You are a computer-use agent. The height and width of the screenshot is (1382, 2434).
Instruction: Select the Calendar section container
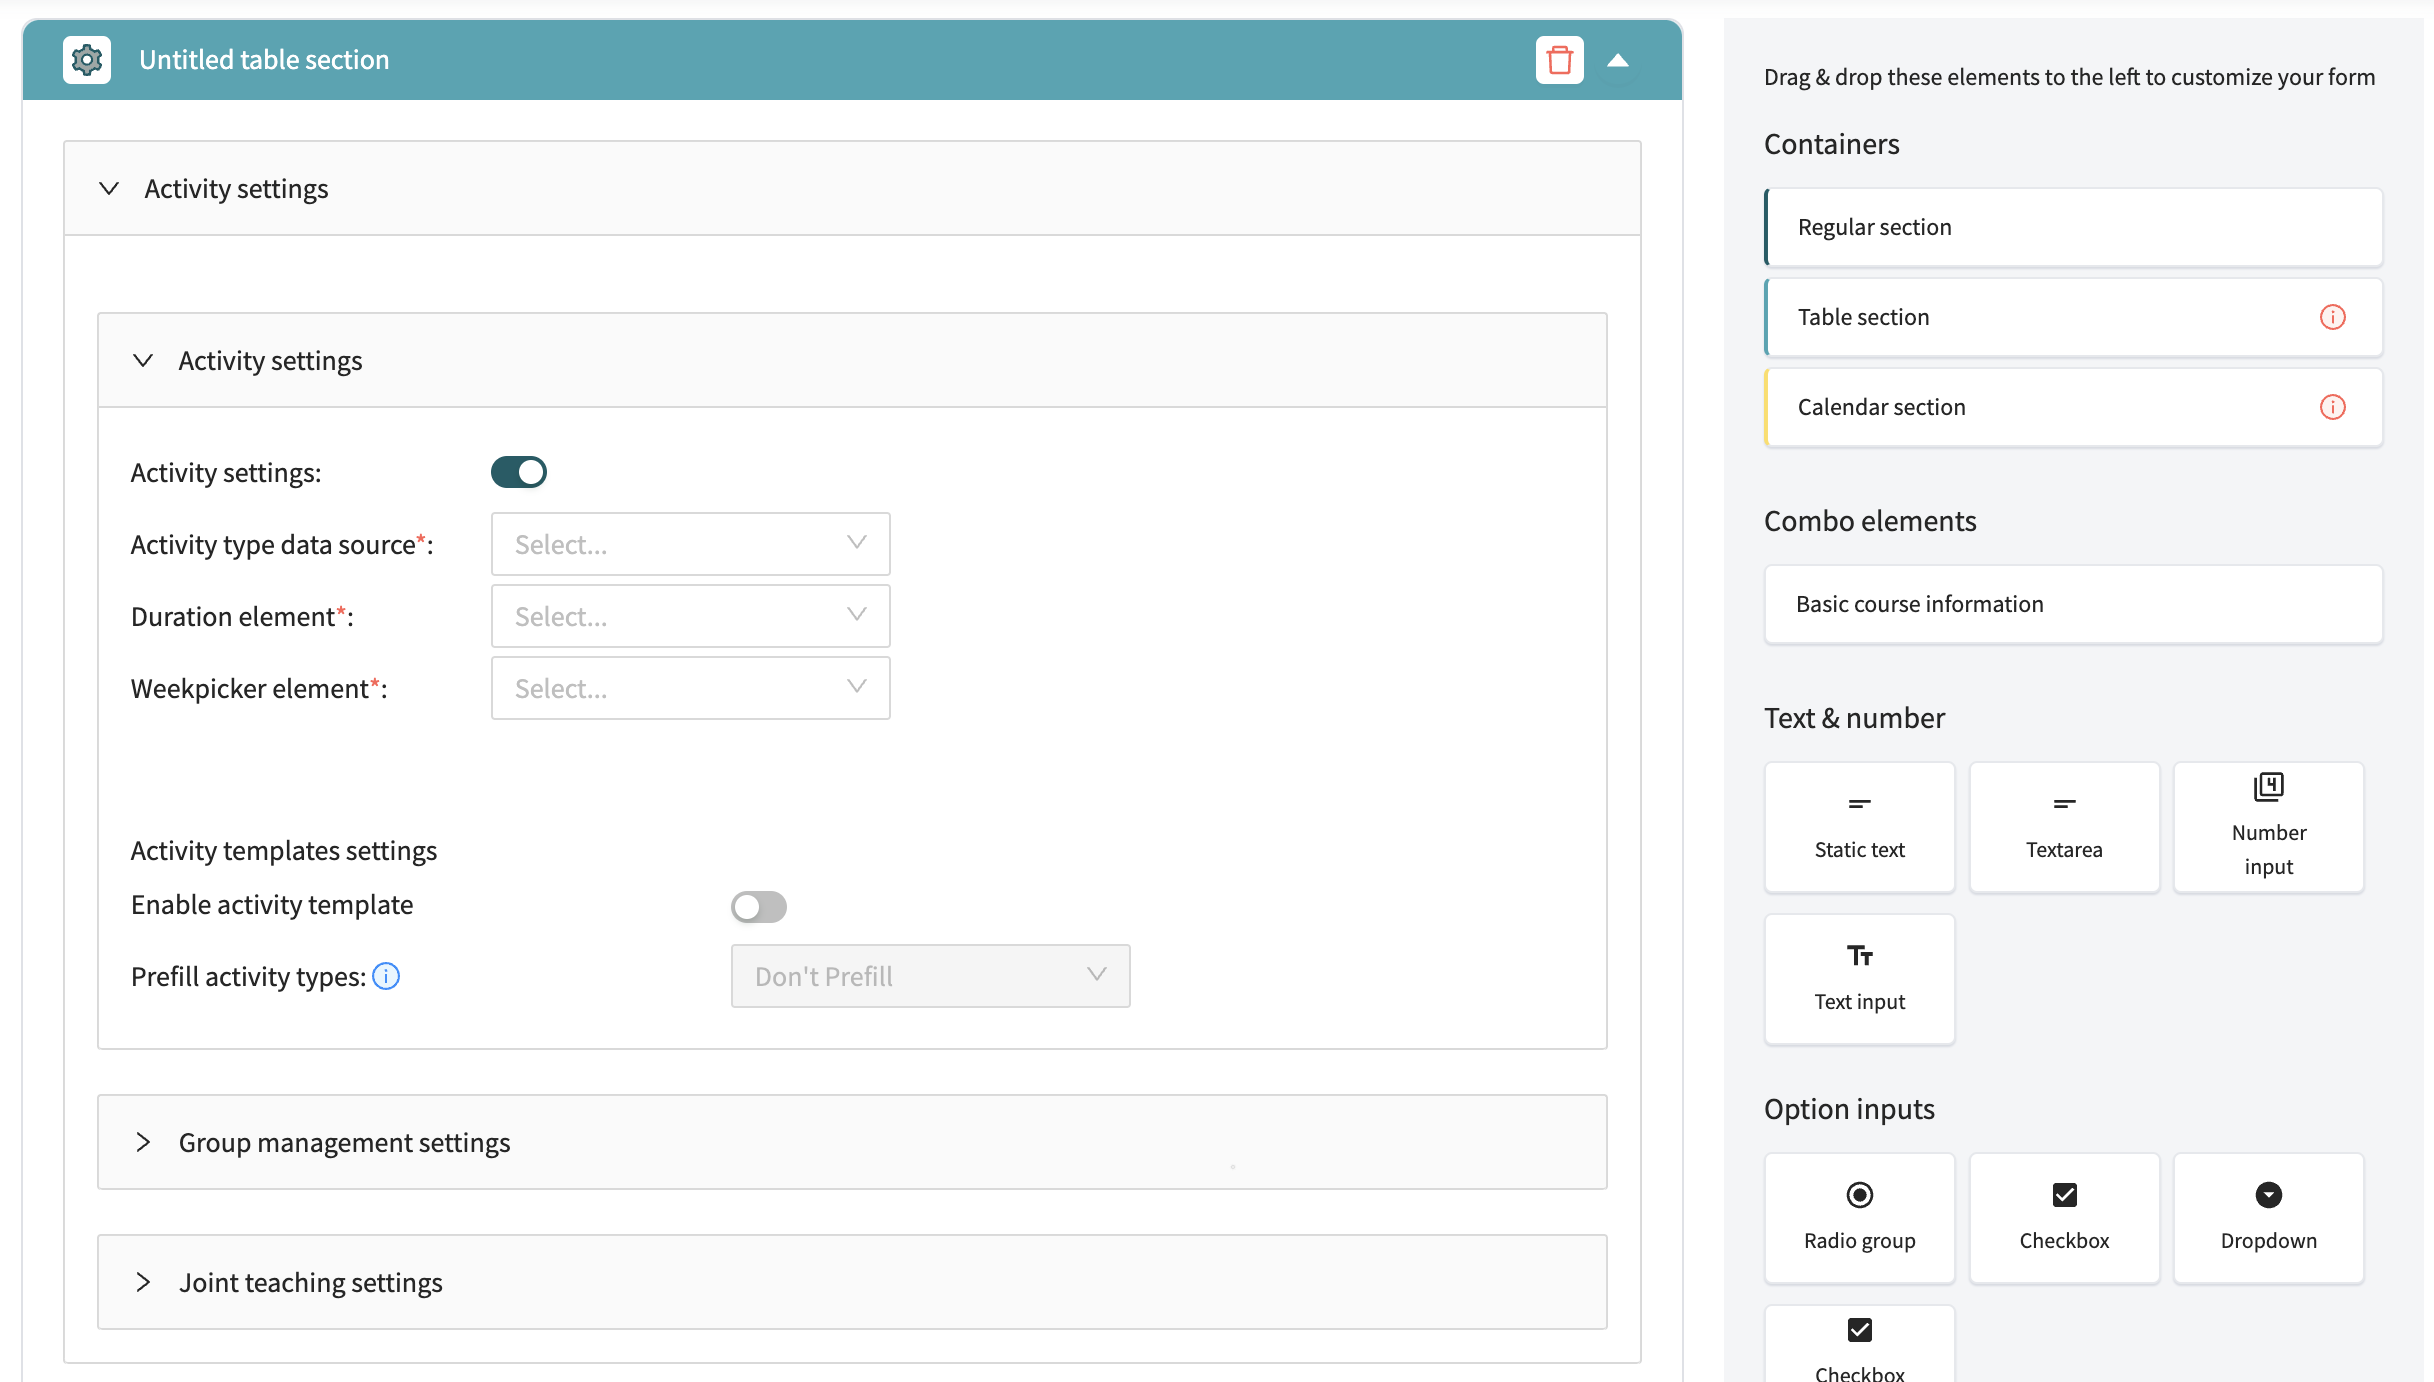[2074, 407]
